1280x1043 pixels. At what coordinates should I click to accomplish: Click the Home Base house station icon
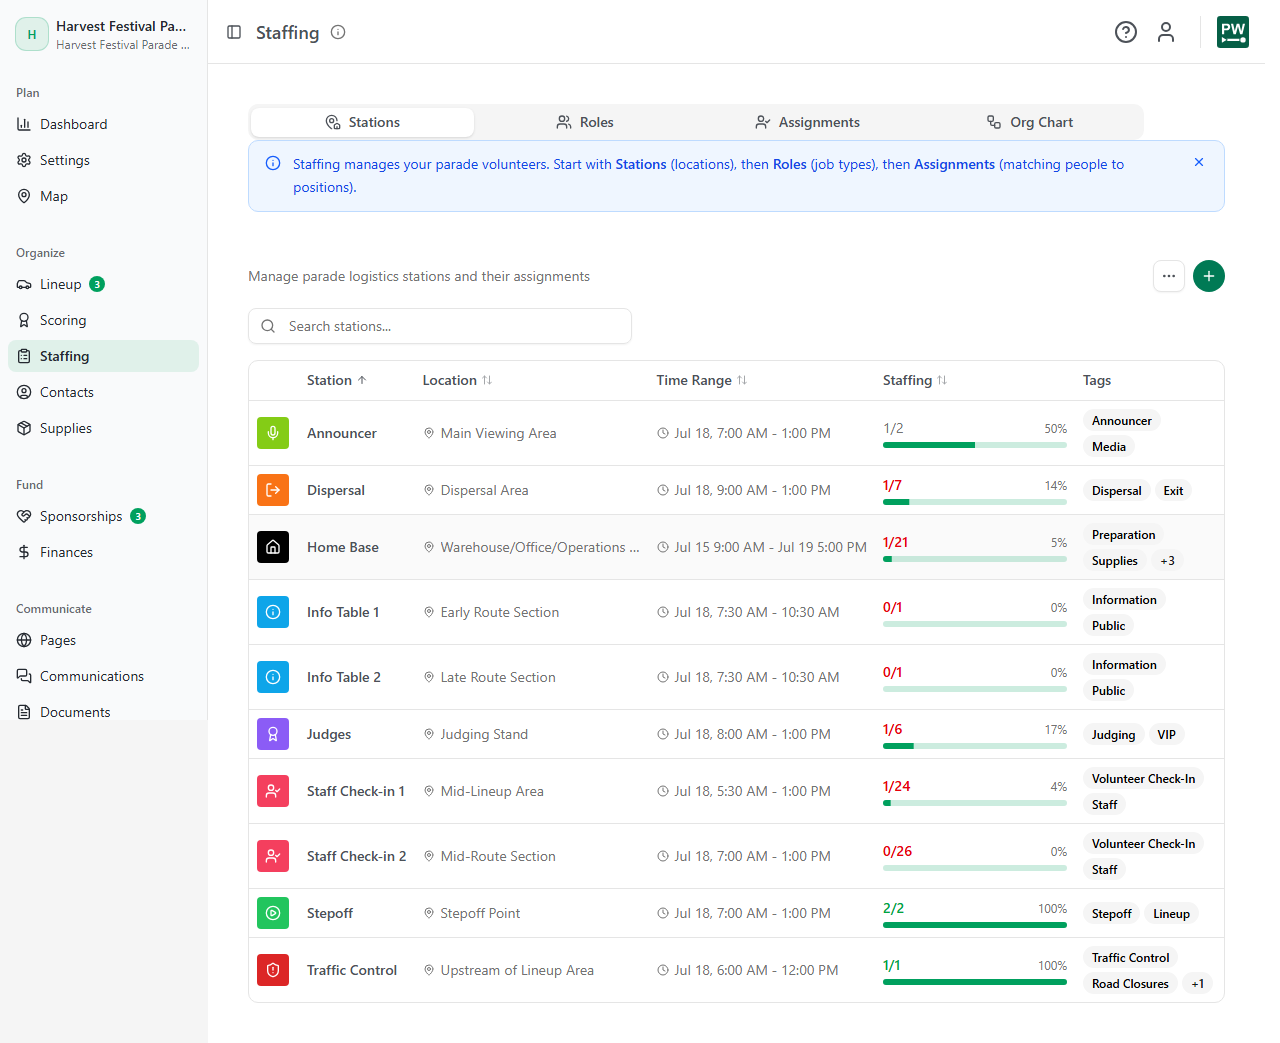coord(273,547)
